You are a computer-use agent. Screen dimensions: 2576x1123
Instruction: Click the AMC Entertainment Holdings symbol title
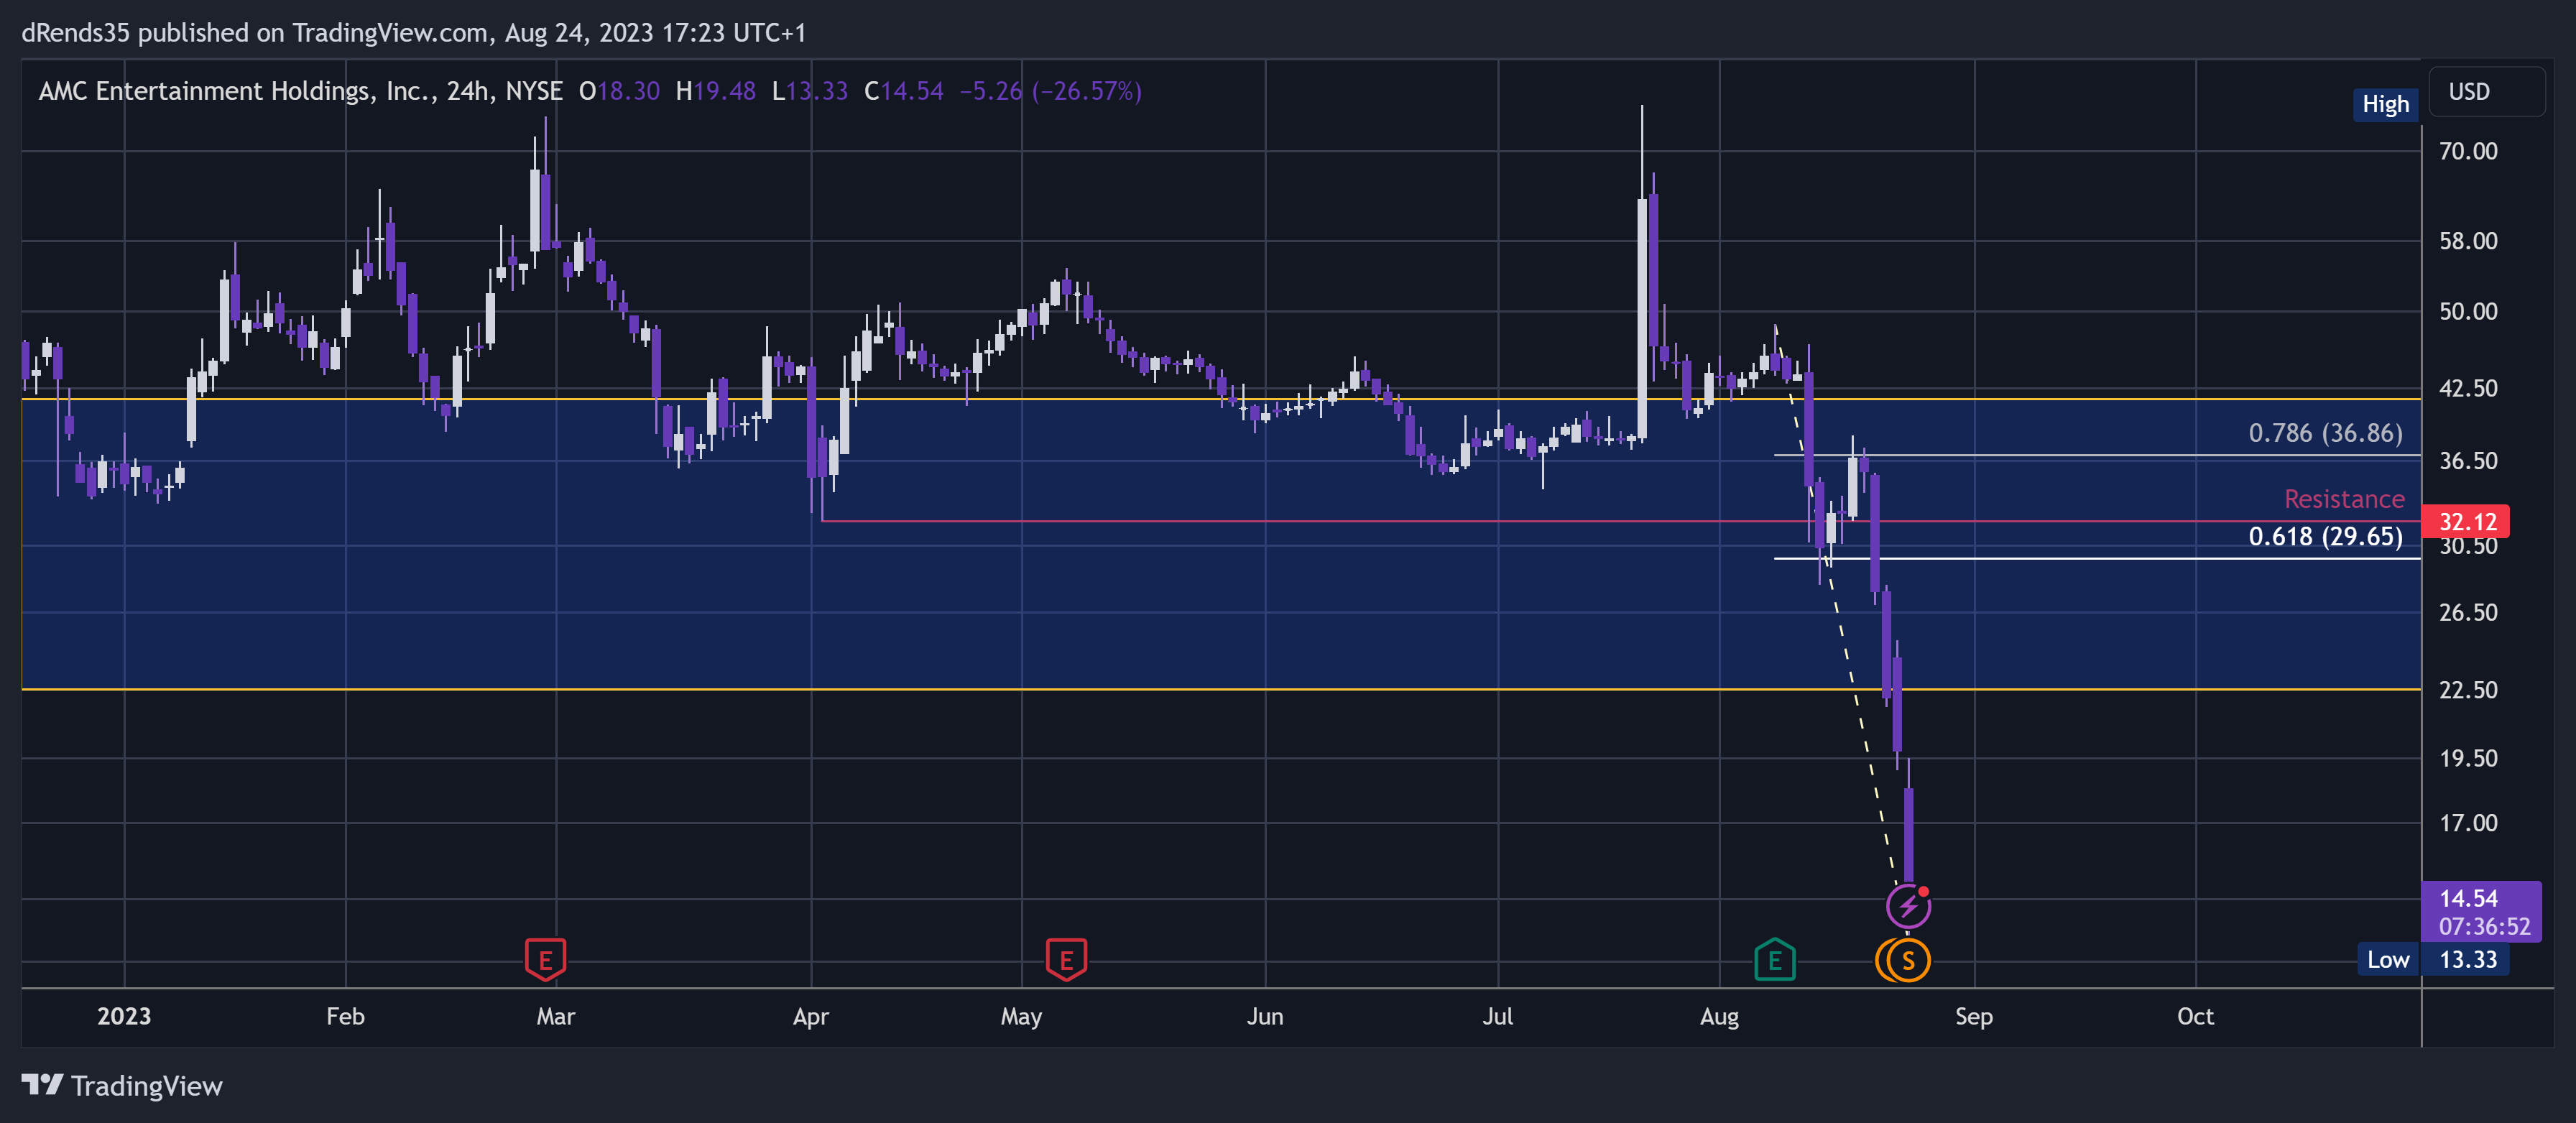coord(300,91)
